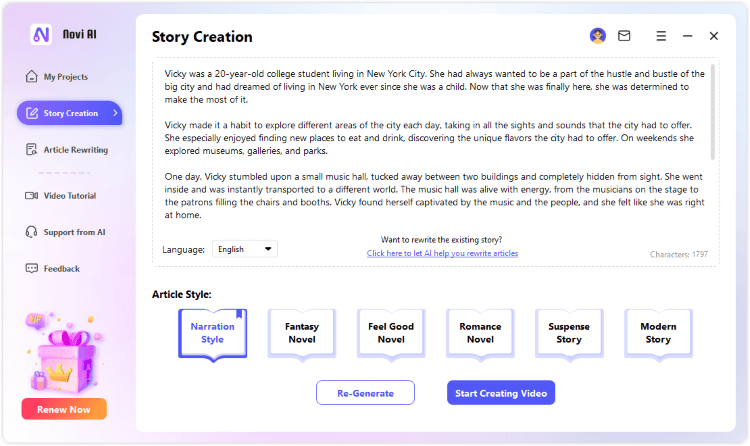Open the Language dropdown set to English
Image resolution: width=750 pixels, height=446 pixels.
point(244,249)
